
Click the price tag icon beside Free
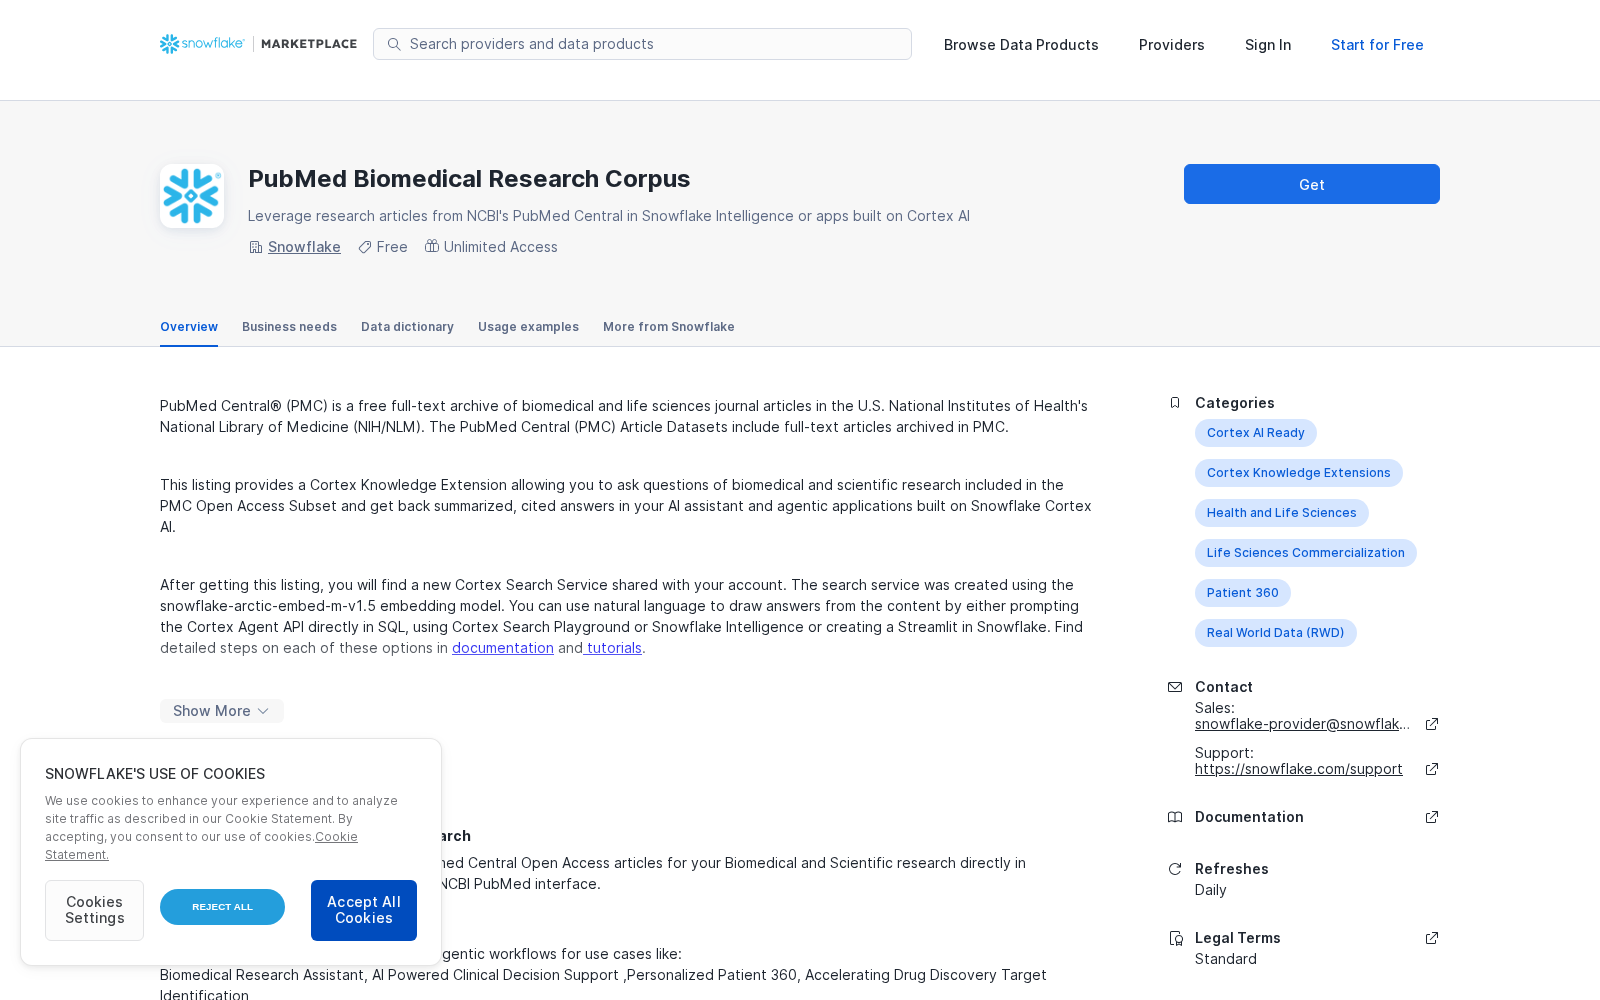(x=365, y=247)
